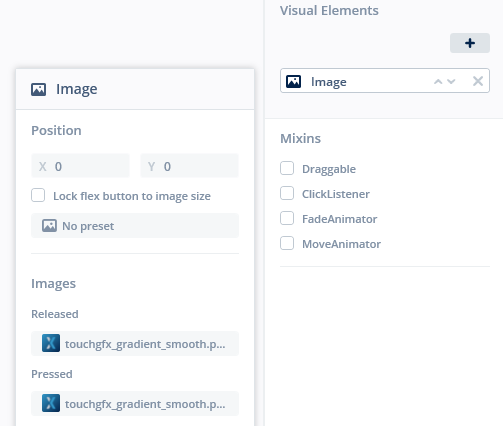Open the Released image selector dropdown
Image resolution: width=503 pixels, height=426 pixels.
[135, 343]
